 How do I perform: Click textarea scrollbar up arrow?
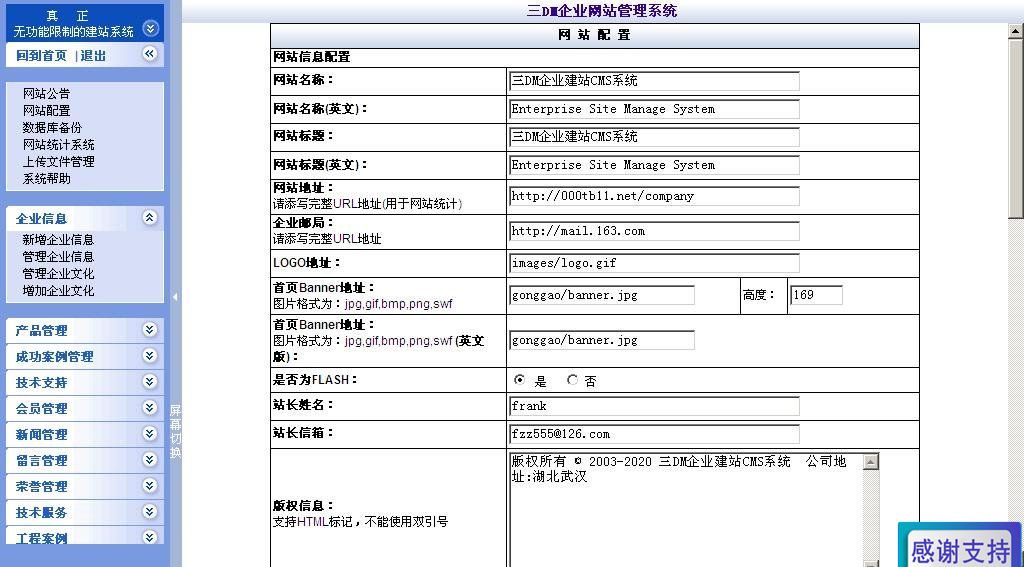[x=871, y=462]
